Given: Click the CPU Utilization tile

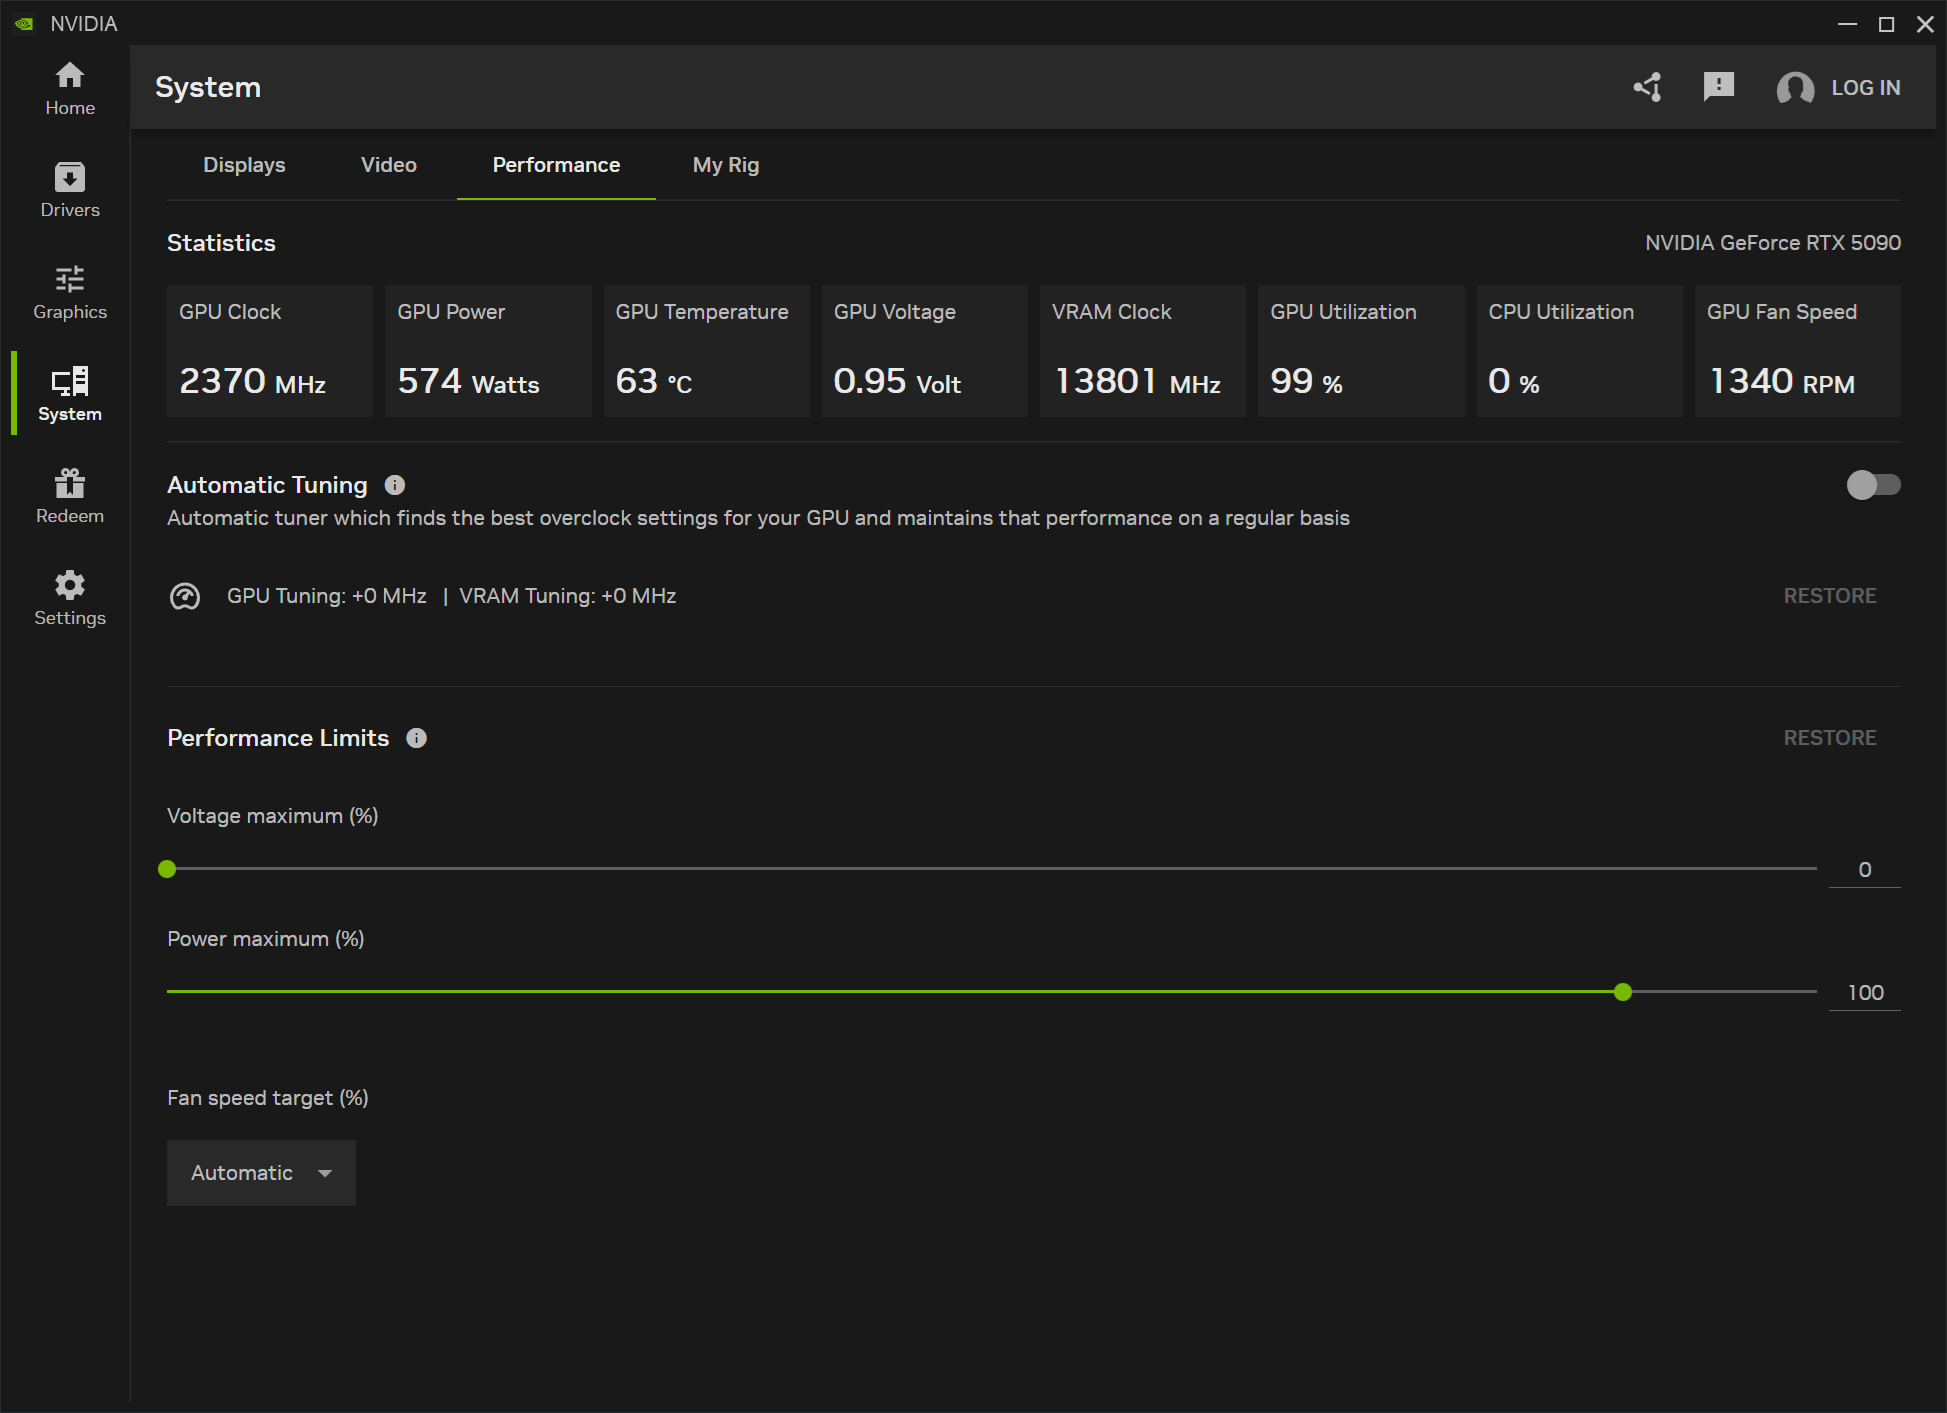Looking at the screenshot, I should [x=1580, y=351].
